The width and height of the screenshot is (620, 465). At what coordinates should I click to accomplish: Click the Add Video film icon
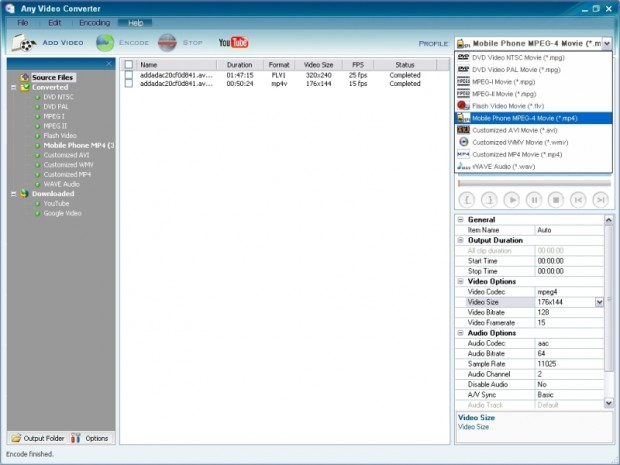point(23,43)
